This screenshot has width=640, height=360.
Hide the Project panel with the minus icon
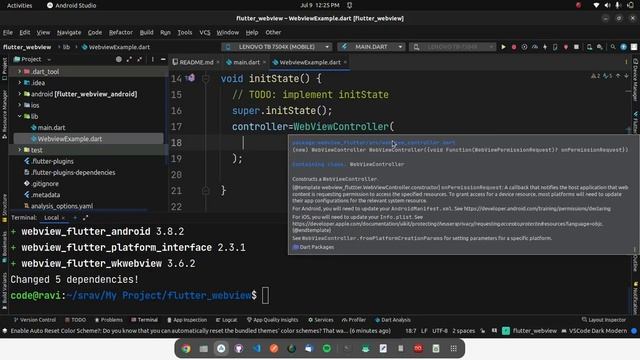pyautogui.click(x=163, y=59)
